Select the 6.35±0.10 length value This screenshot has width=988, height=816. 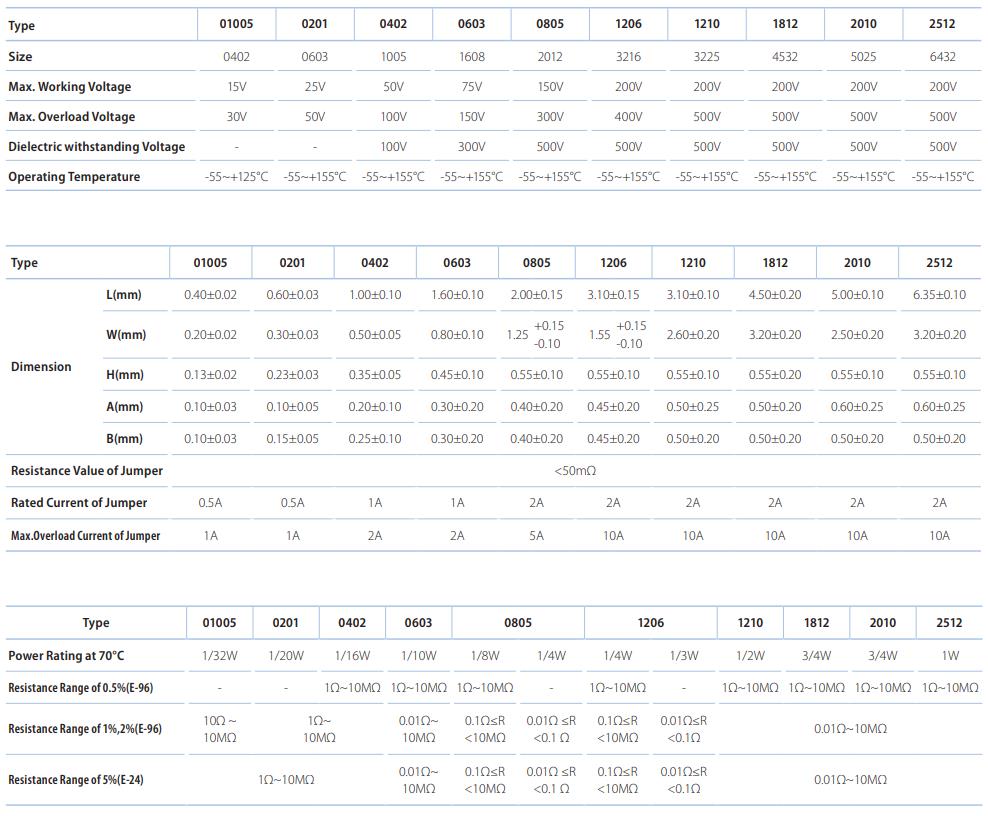[x=939, y=295]
